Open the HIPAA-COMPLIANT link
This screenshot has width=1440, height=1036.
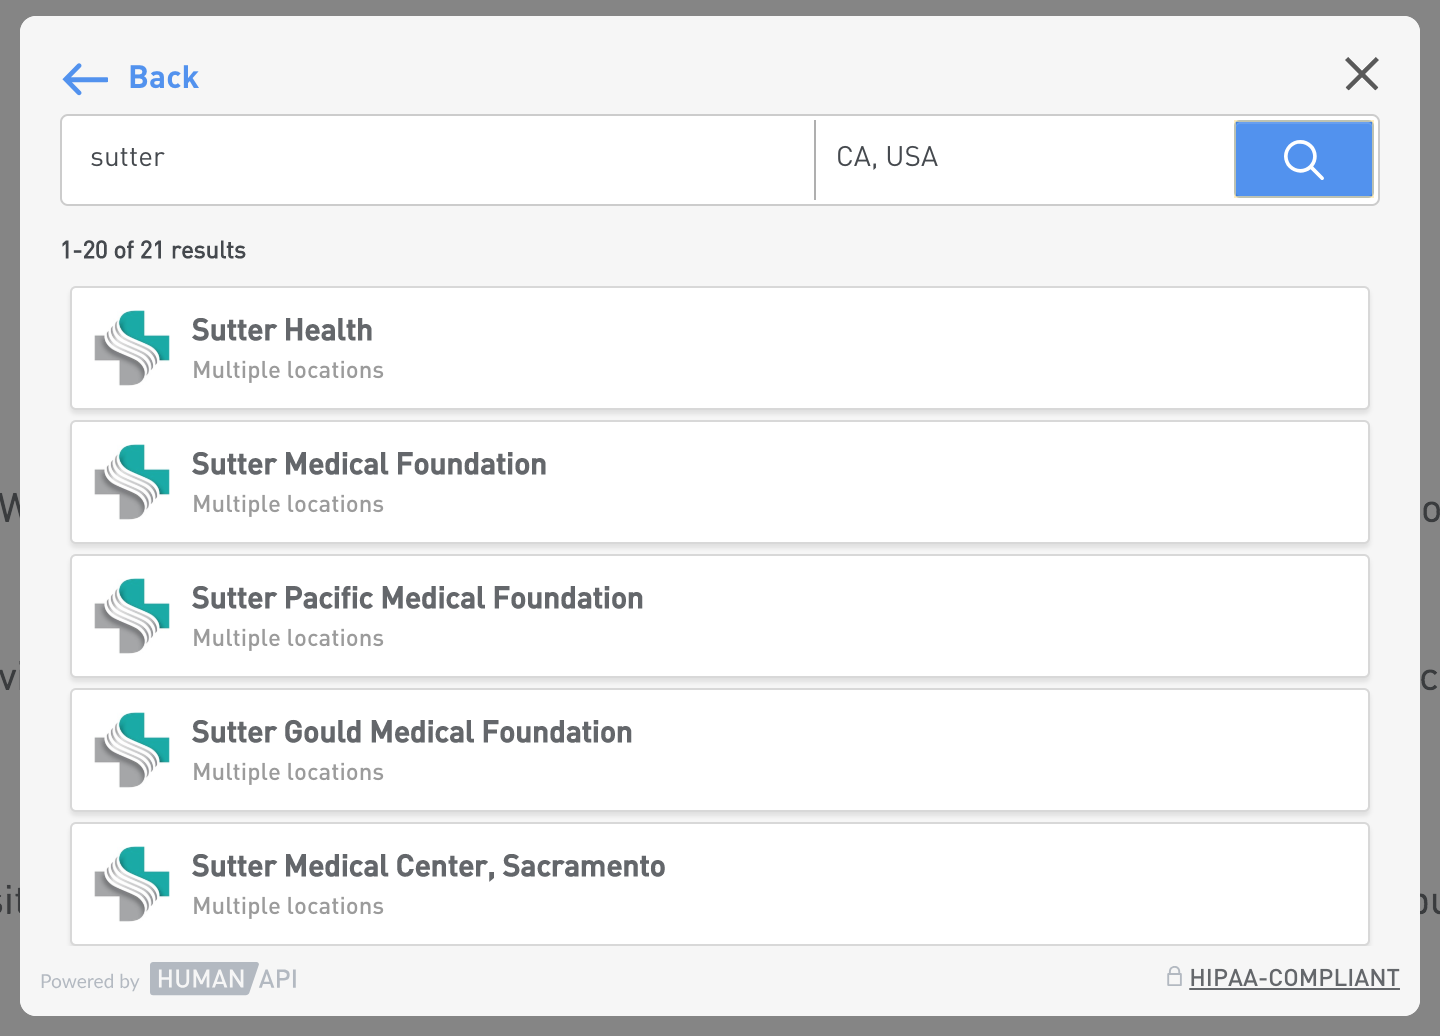(1294, 978)
